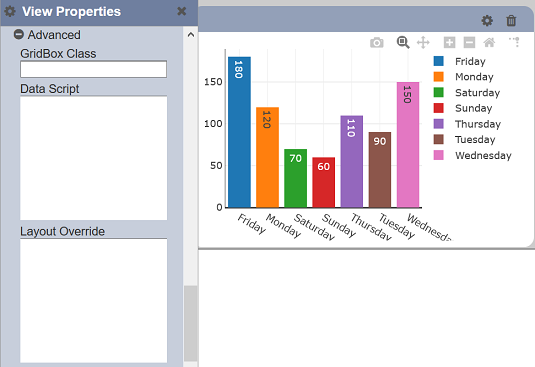Click the Sunday x-axis label
Image resolution: width=535 pixels, height=367 pixels.
(x=339, y=225)
